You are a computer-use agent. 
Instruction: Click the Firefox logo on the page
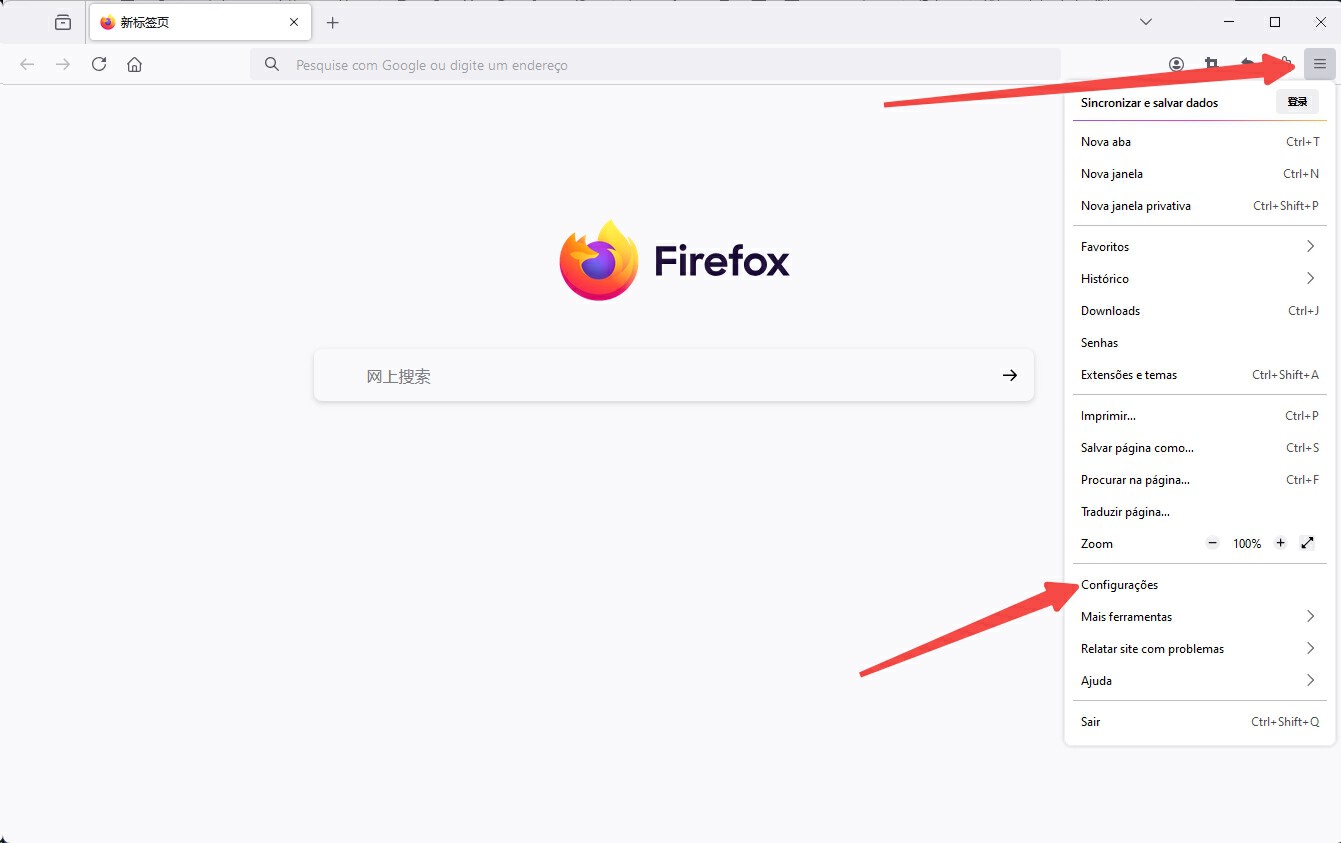tap(598, 260)
